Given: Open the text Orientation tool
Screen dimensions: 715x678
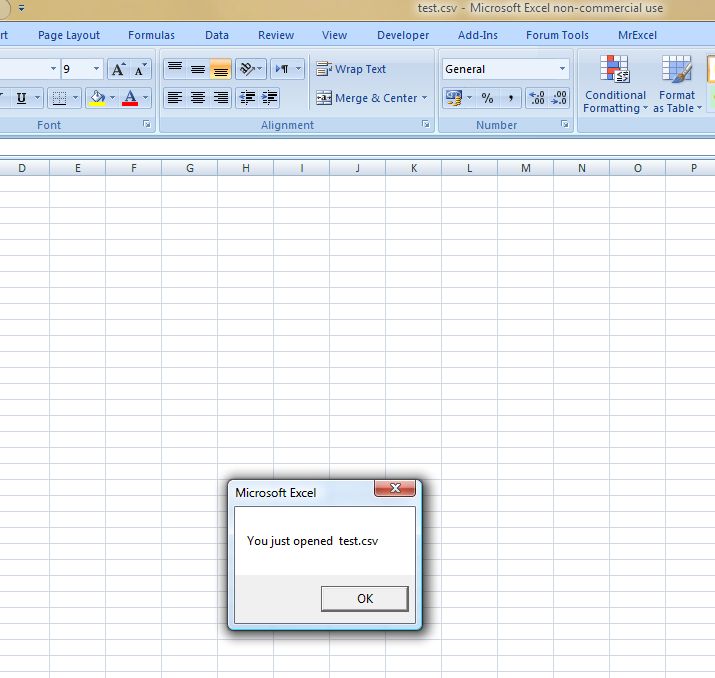Looking at the screenshot, I should pos(247,69).
